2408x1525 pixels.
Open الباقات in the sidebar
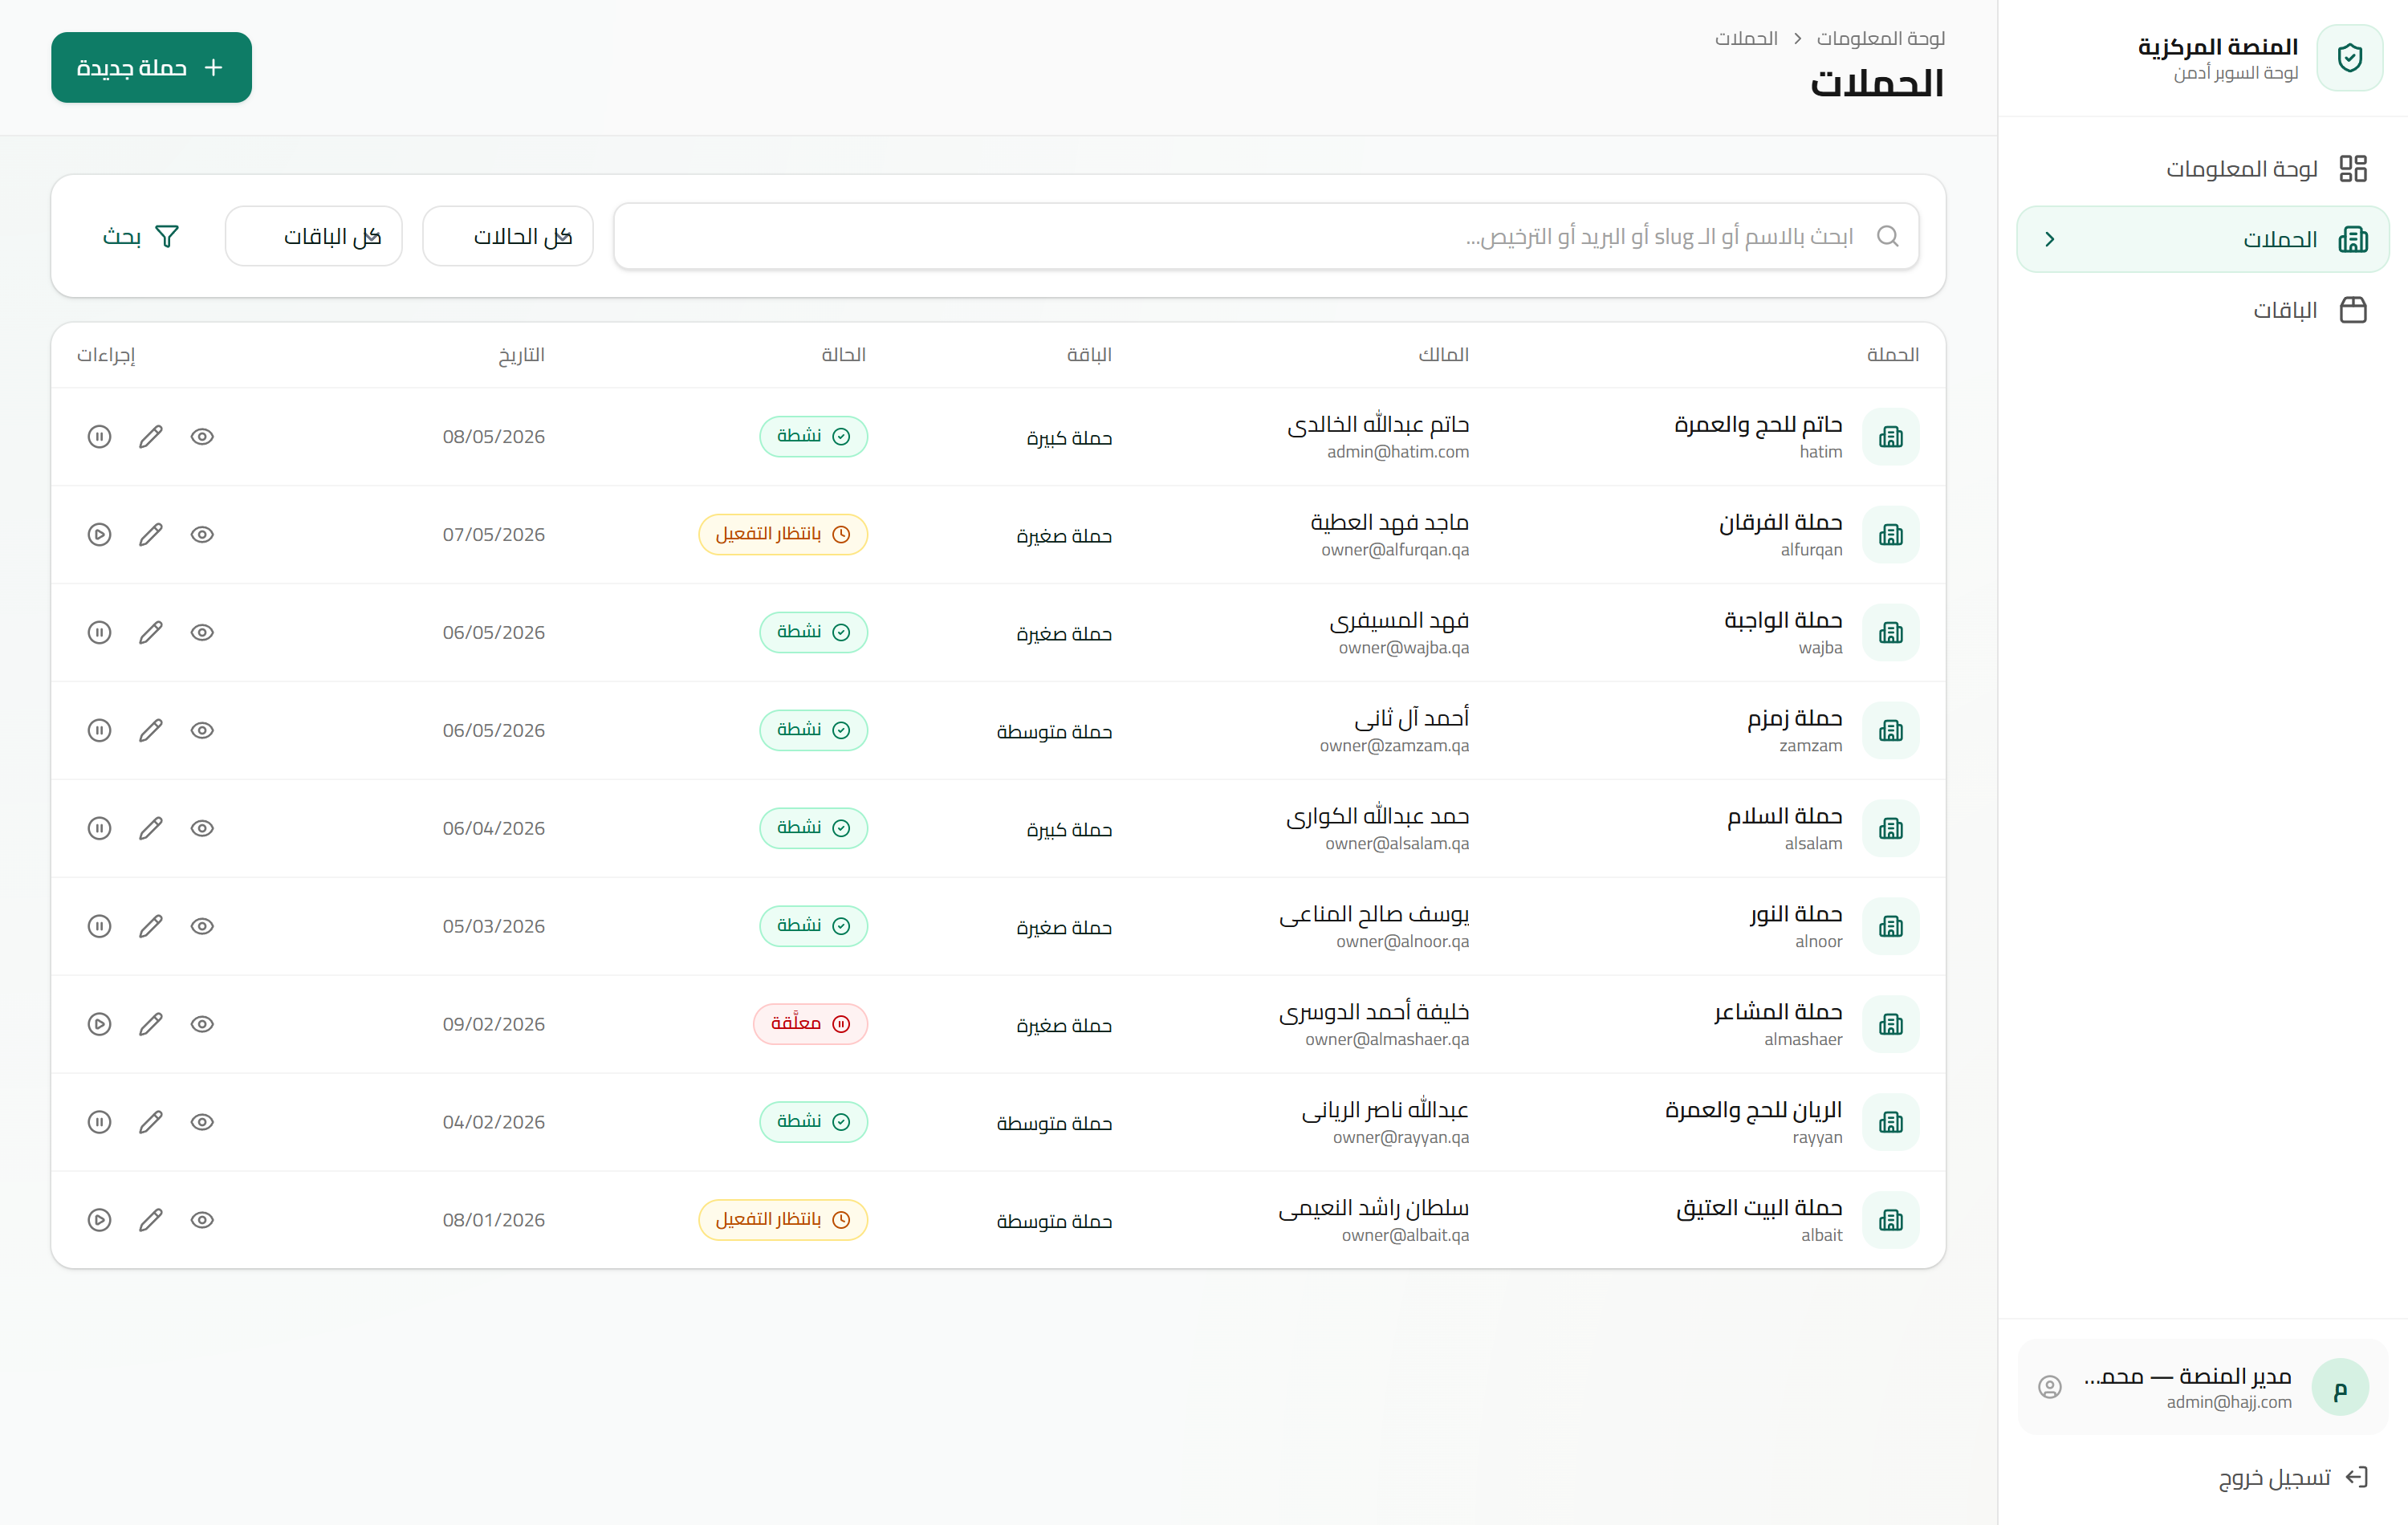pos(2203,311)
